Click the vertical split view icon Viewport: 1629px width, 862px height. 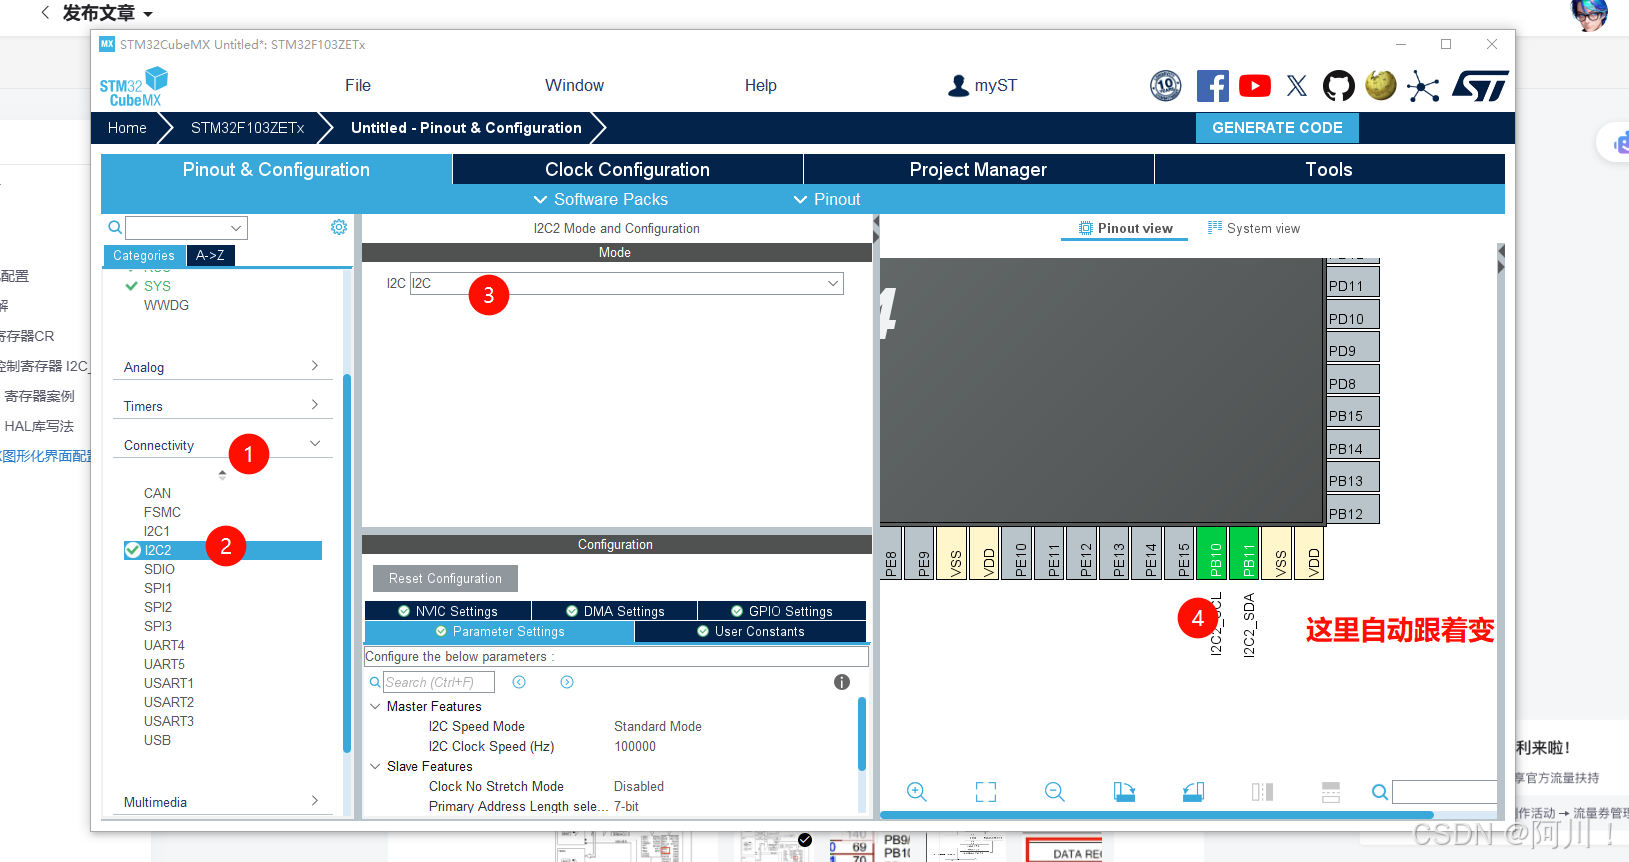(x=1262, y=792)
